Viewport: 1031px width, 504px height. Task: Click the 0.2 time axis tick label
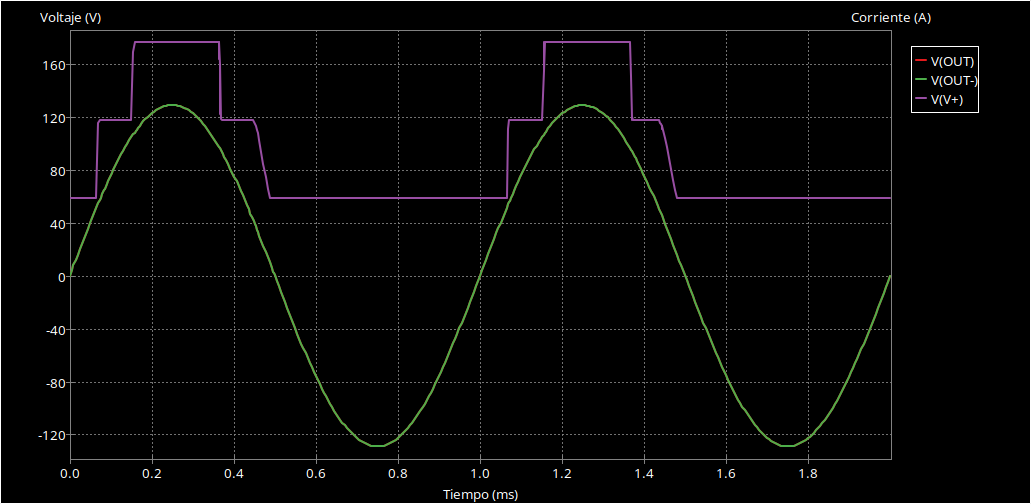tap(152, 473)
